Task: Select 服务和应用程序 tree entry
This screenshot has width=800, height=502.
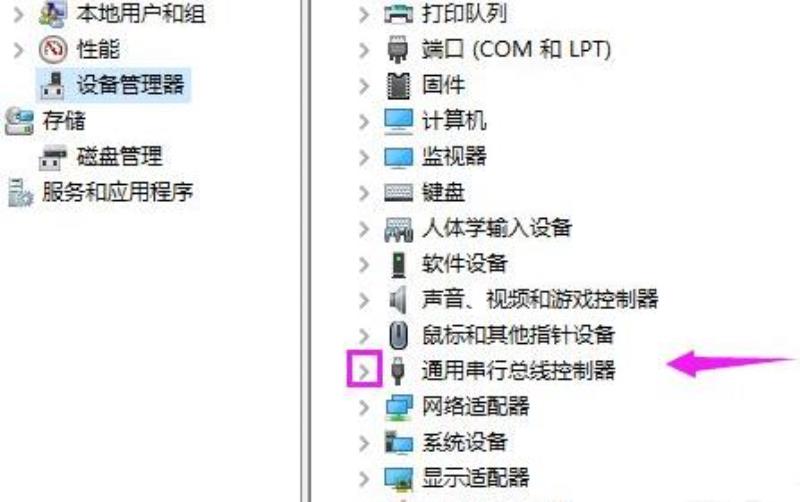Action: 117,192
